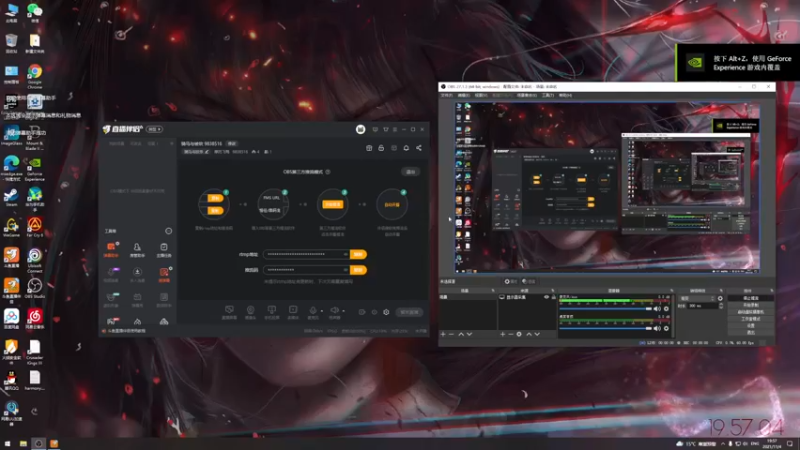Click the question mark beside OBS third-party mode title
The width and height of the screenshot is (800, 450).
(x=328, y=172)
